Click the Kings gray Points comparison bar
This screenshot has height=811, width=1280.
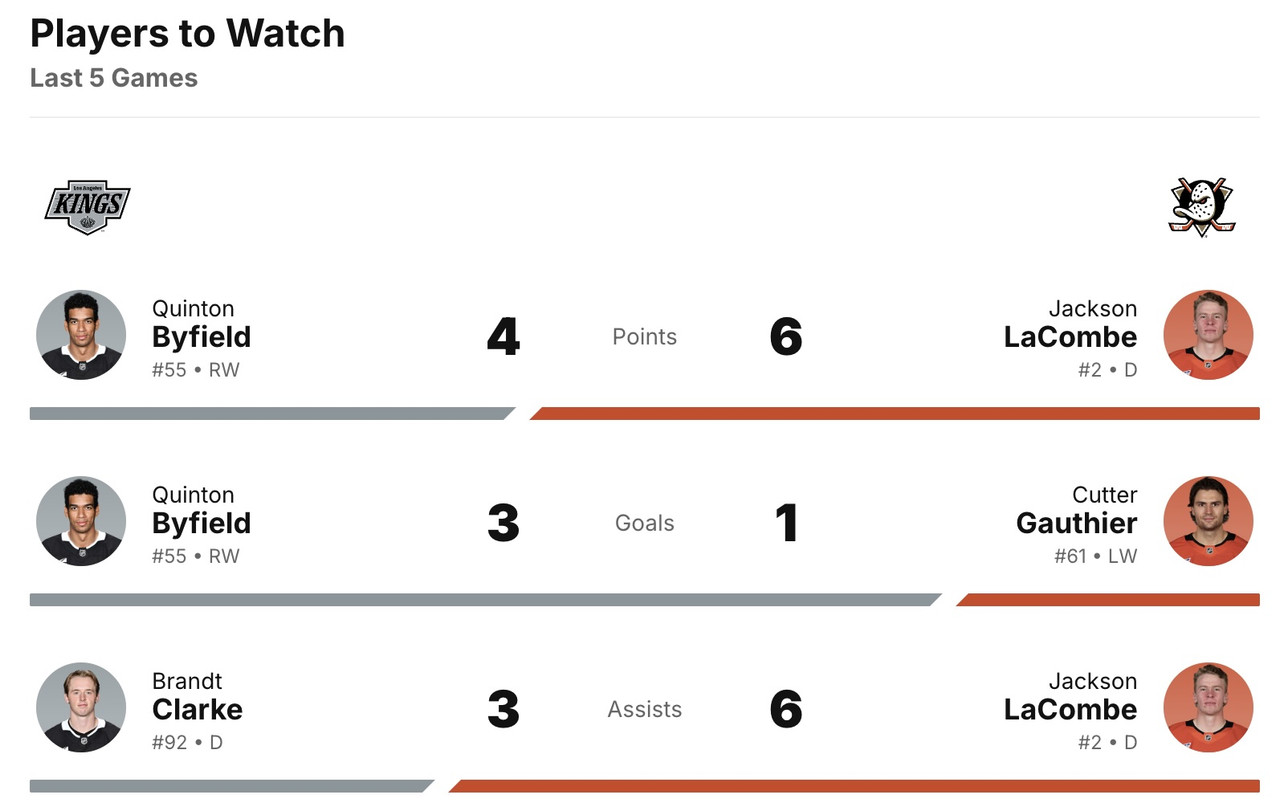(270, 413)
